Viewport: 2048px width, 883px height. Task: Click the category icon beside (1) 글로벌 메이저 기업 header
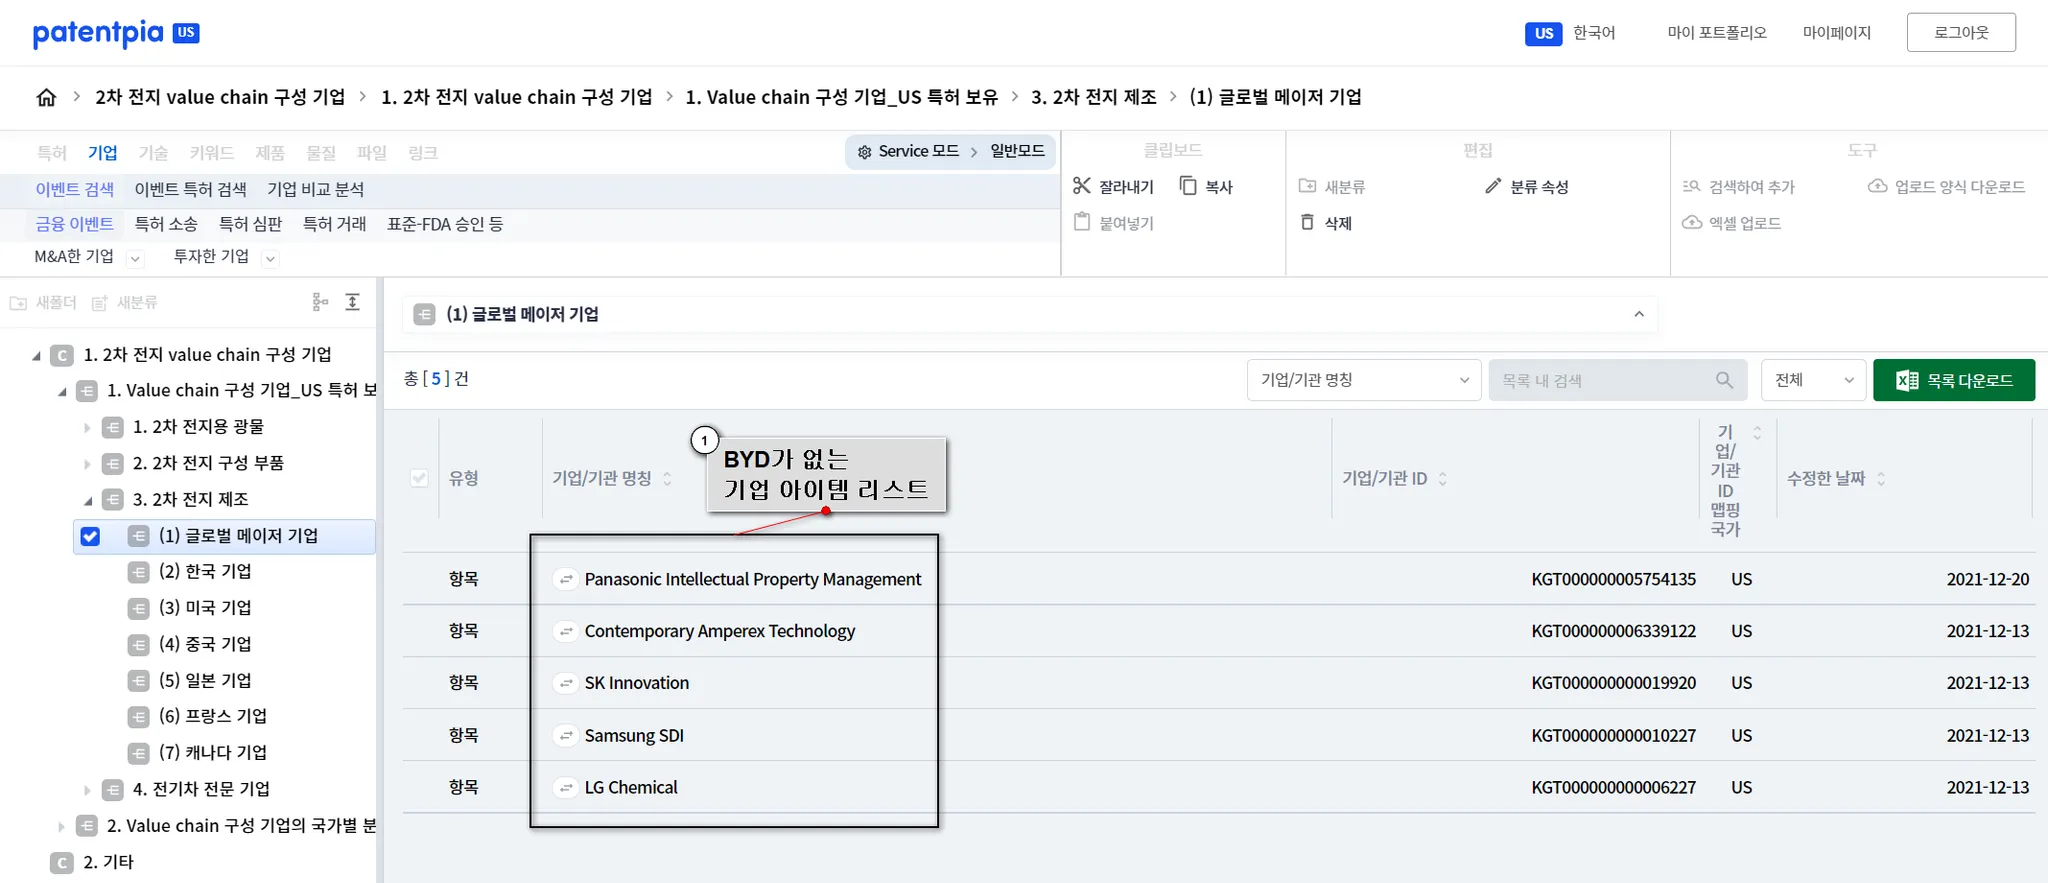[x=425, y=314]
